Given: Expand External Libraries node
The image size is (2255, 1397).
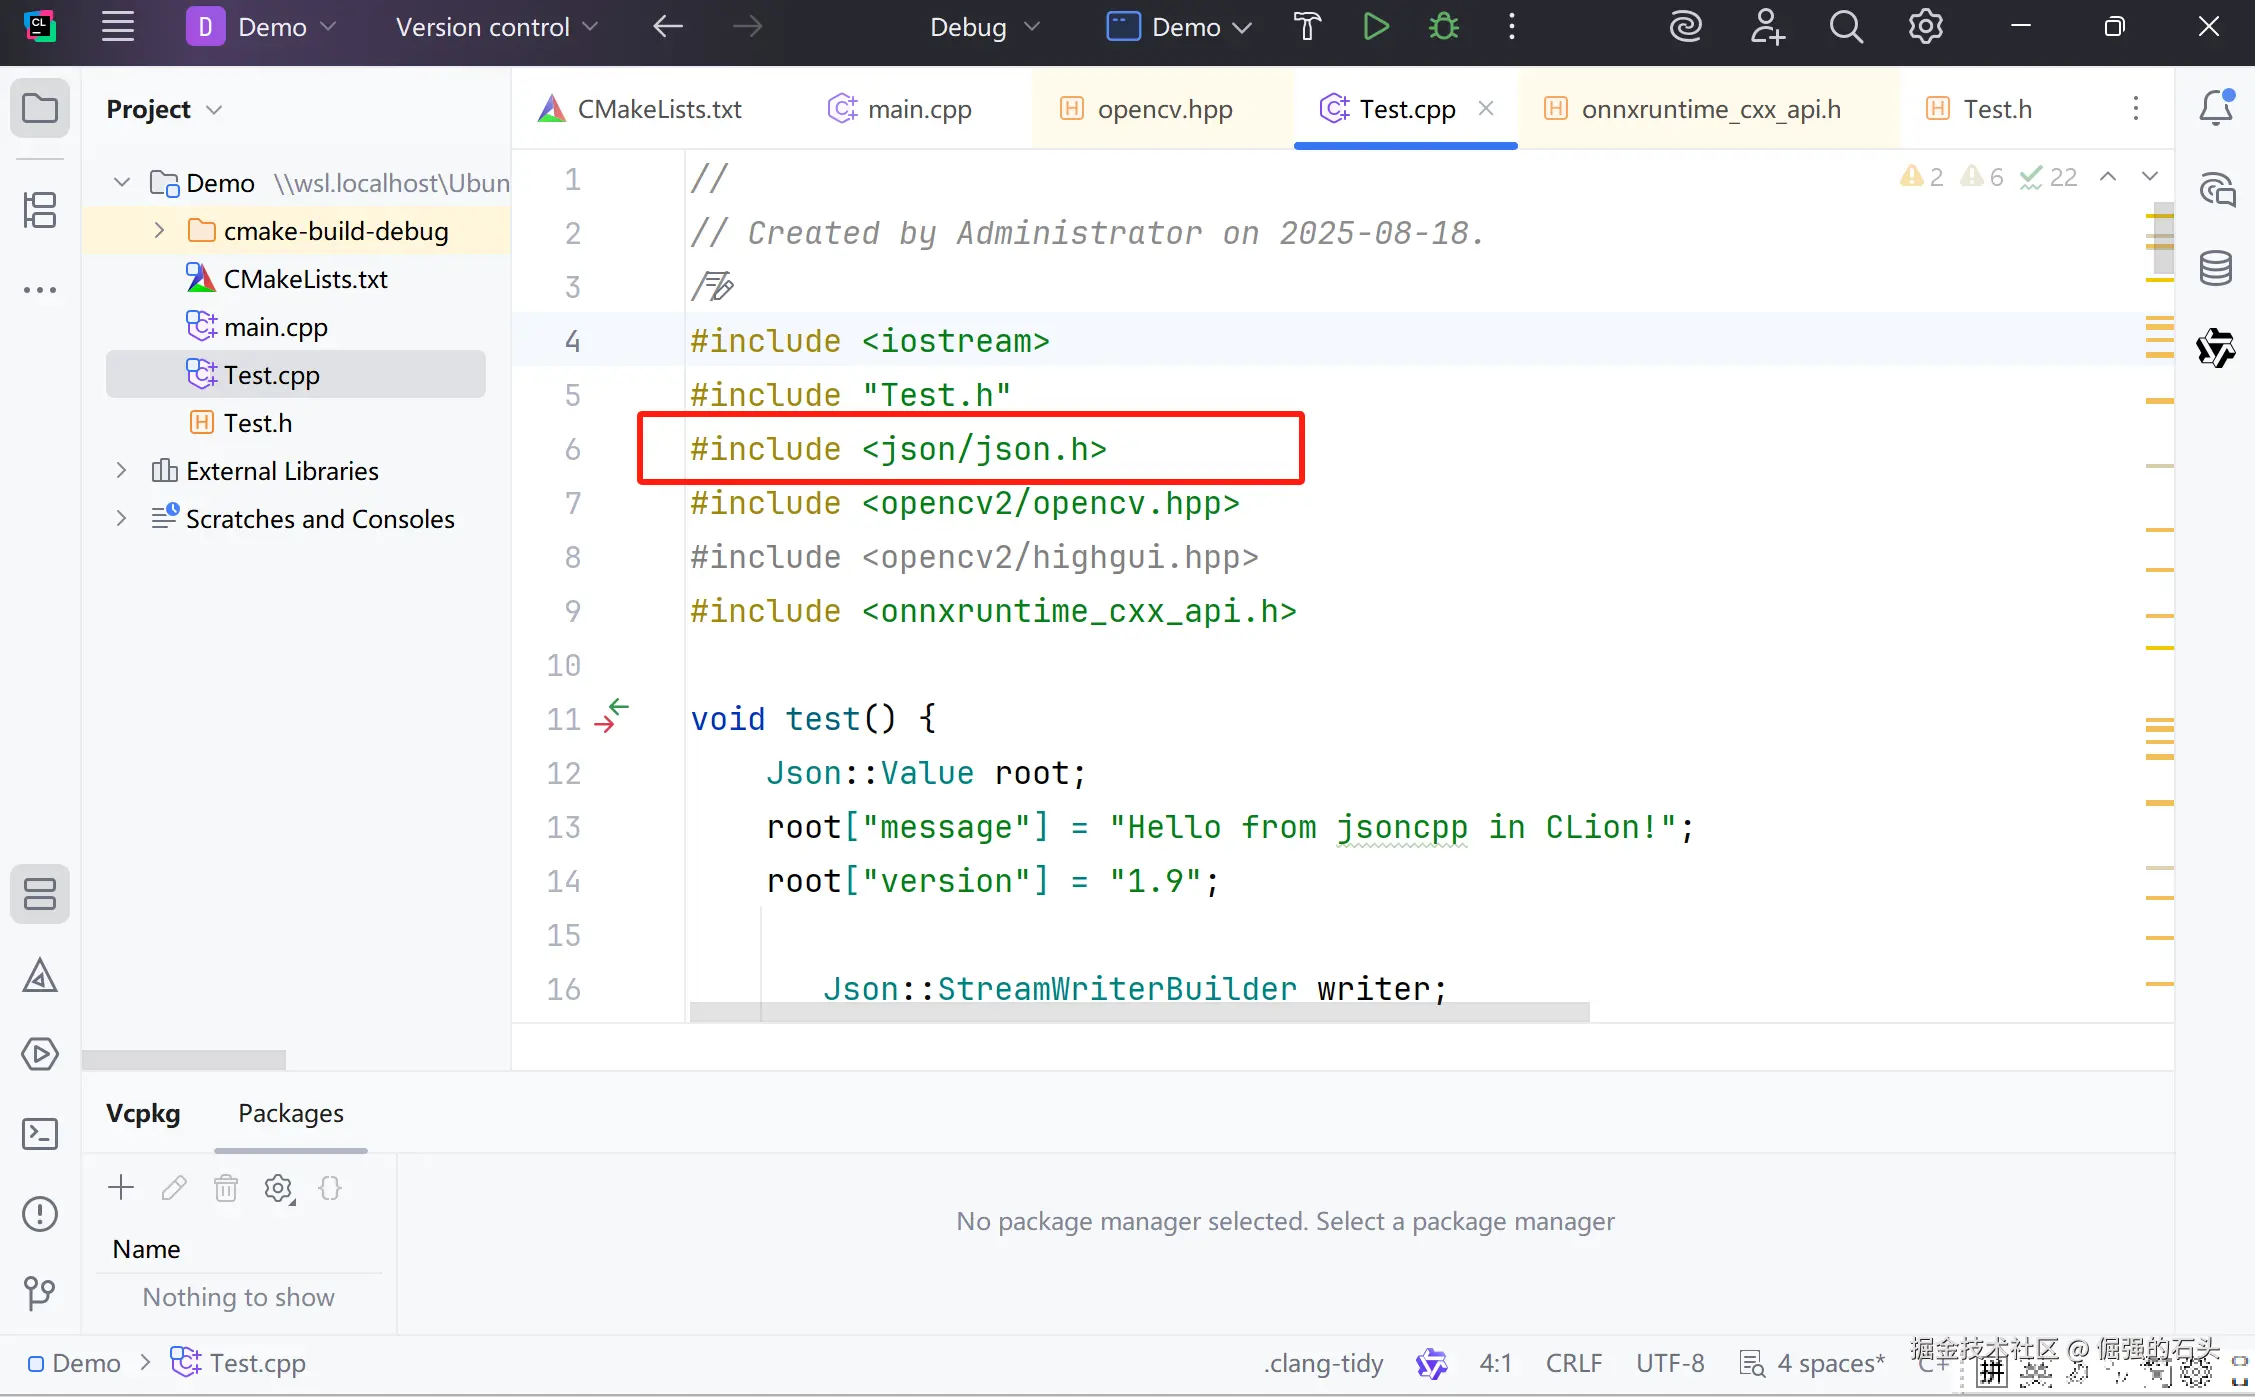Looking at the screenshot, I should click(x=121, y=471).
